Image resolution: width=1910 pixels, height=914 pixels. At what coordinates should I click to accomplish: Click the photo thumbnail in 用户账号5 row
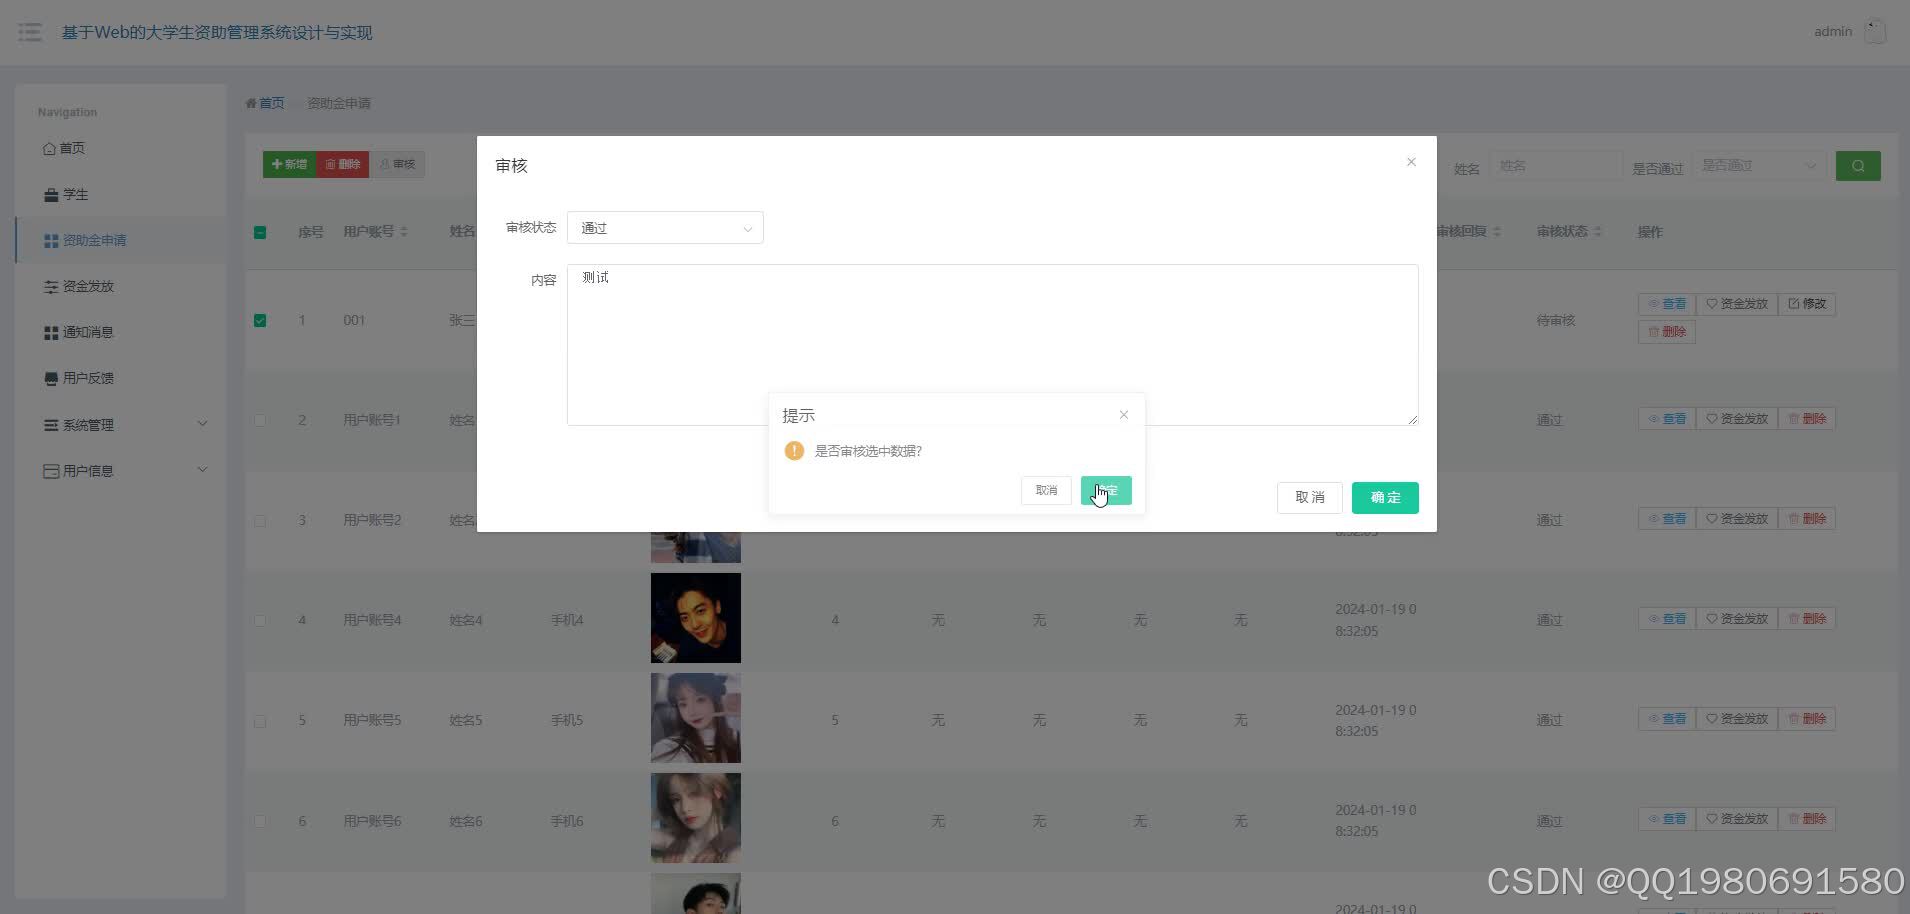tap(696, 718)
